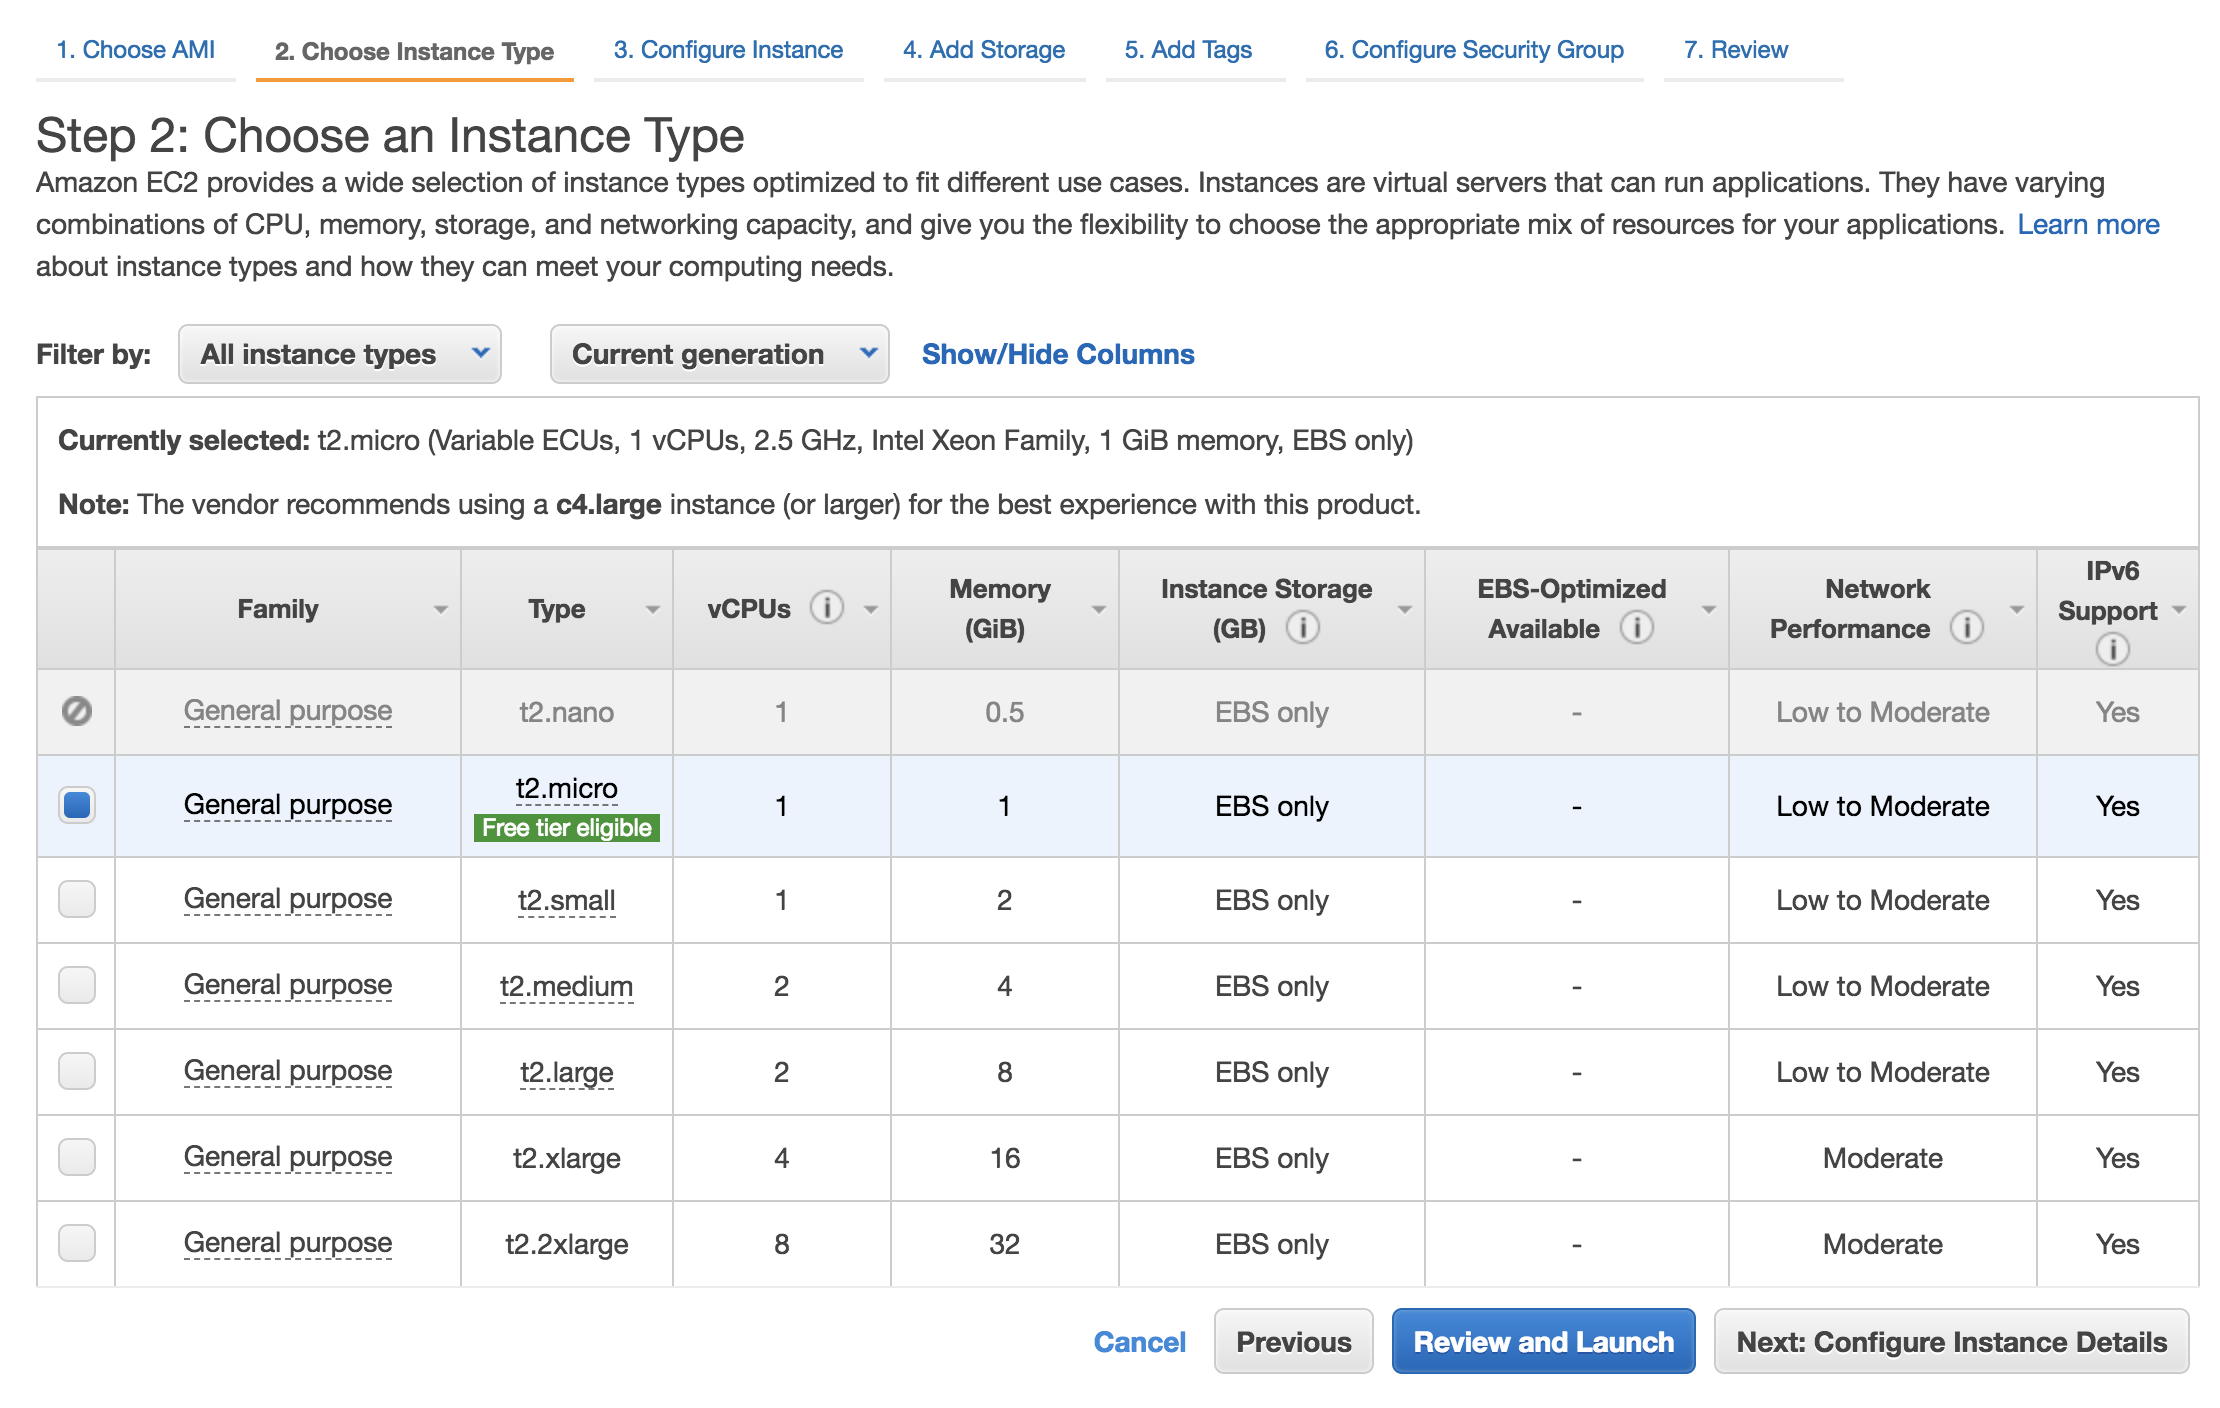The width and height of the screenshot is (2220, 1408).
Task: Click General purpose in the t2.small row
Action: tap(288, 899)
